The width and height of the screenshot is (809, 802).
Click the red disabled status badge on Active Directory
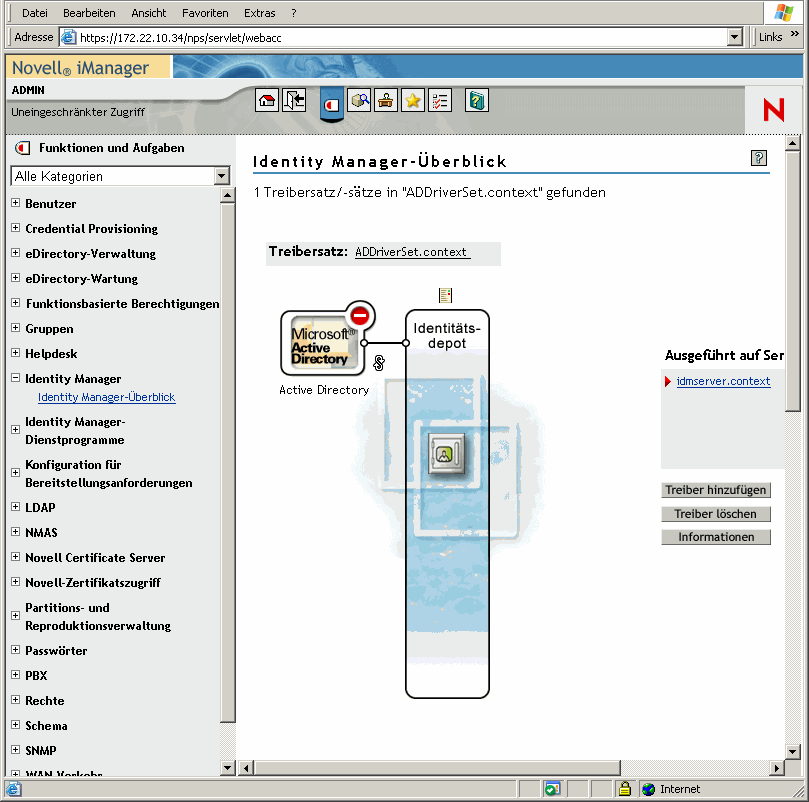click(358, 315)
